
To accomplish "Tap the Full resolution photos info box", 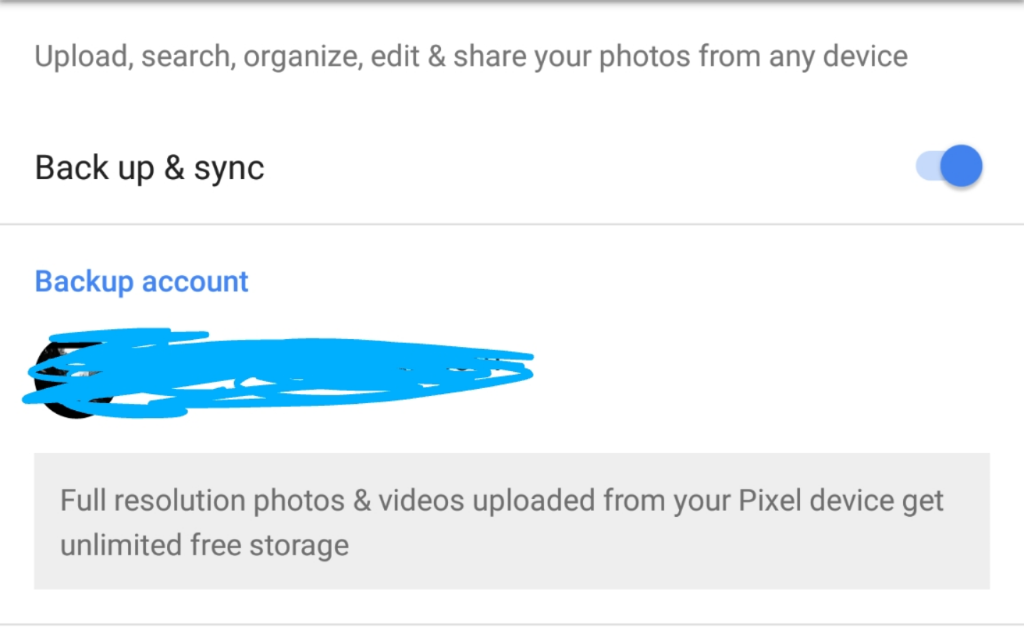I will point(512,521).
